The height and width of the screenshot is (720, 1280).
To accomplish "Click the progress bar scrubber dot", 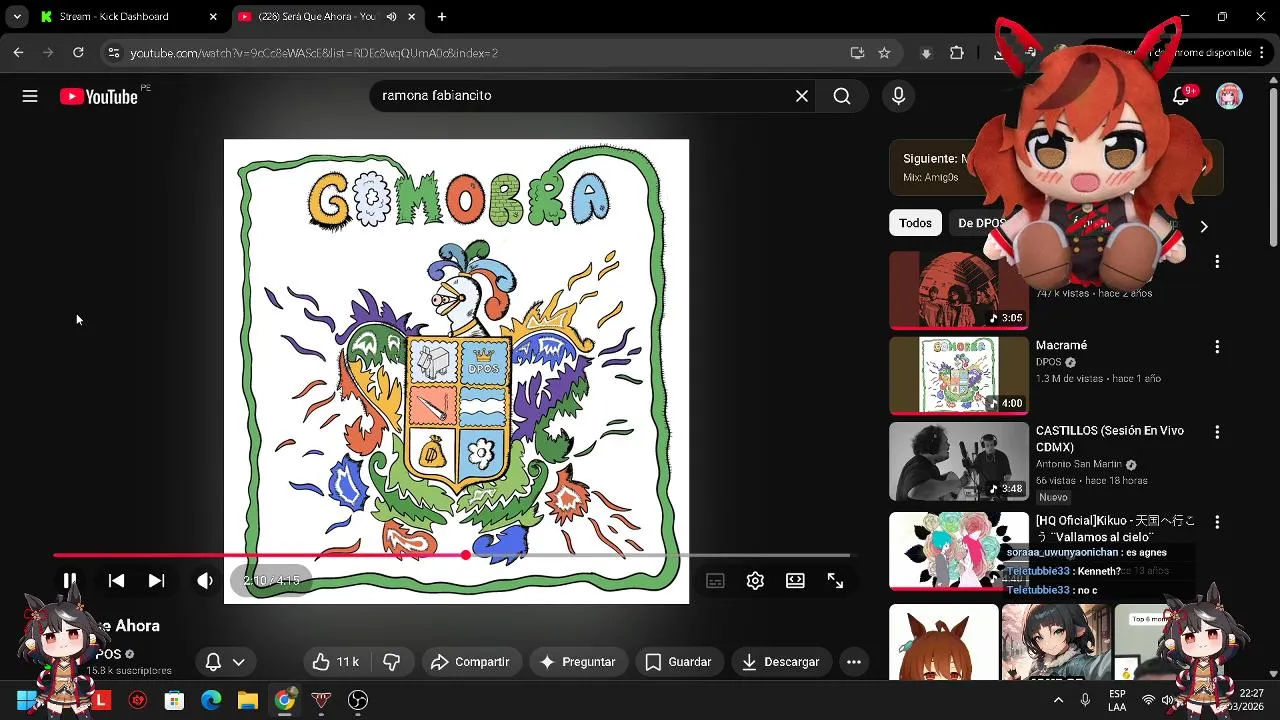I will click(466, 555).
